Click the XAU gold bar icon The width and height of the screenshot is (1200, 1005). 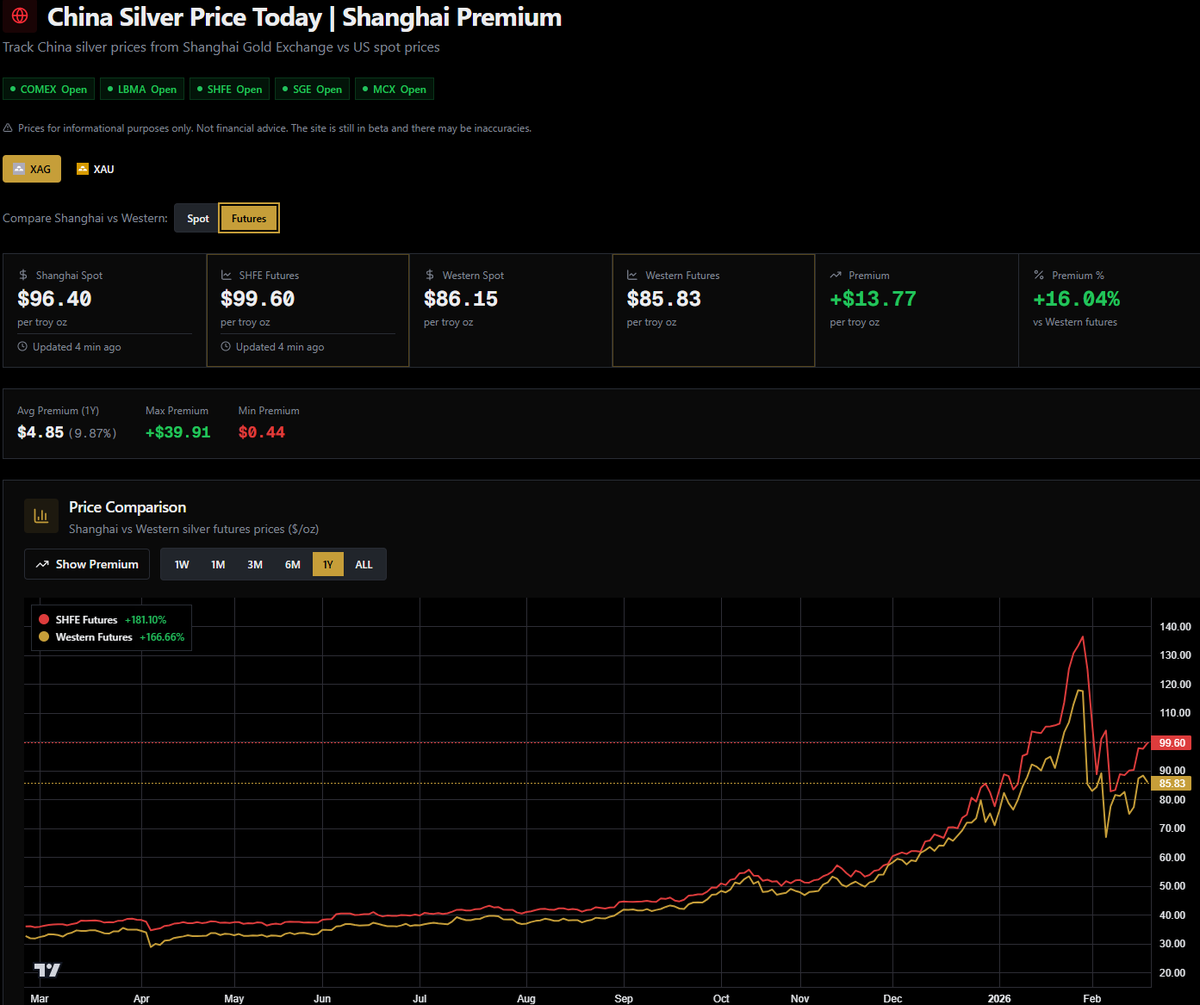83,169
